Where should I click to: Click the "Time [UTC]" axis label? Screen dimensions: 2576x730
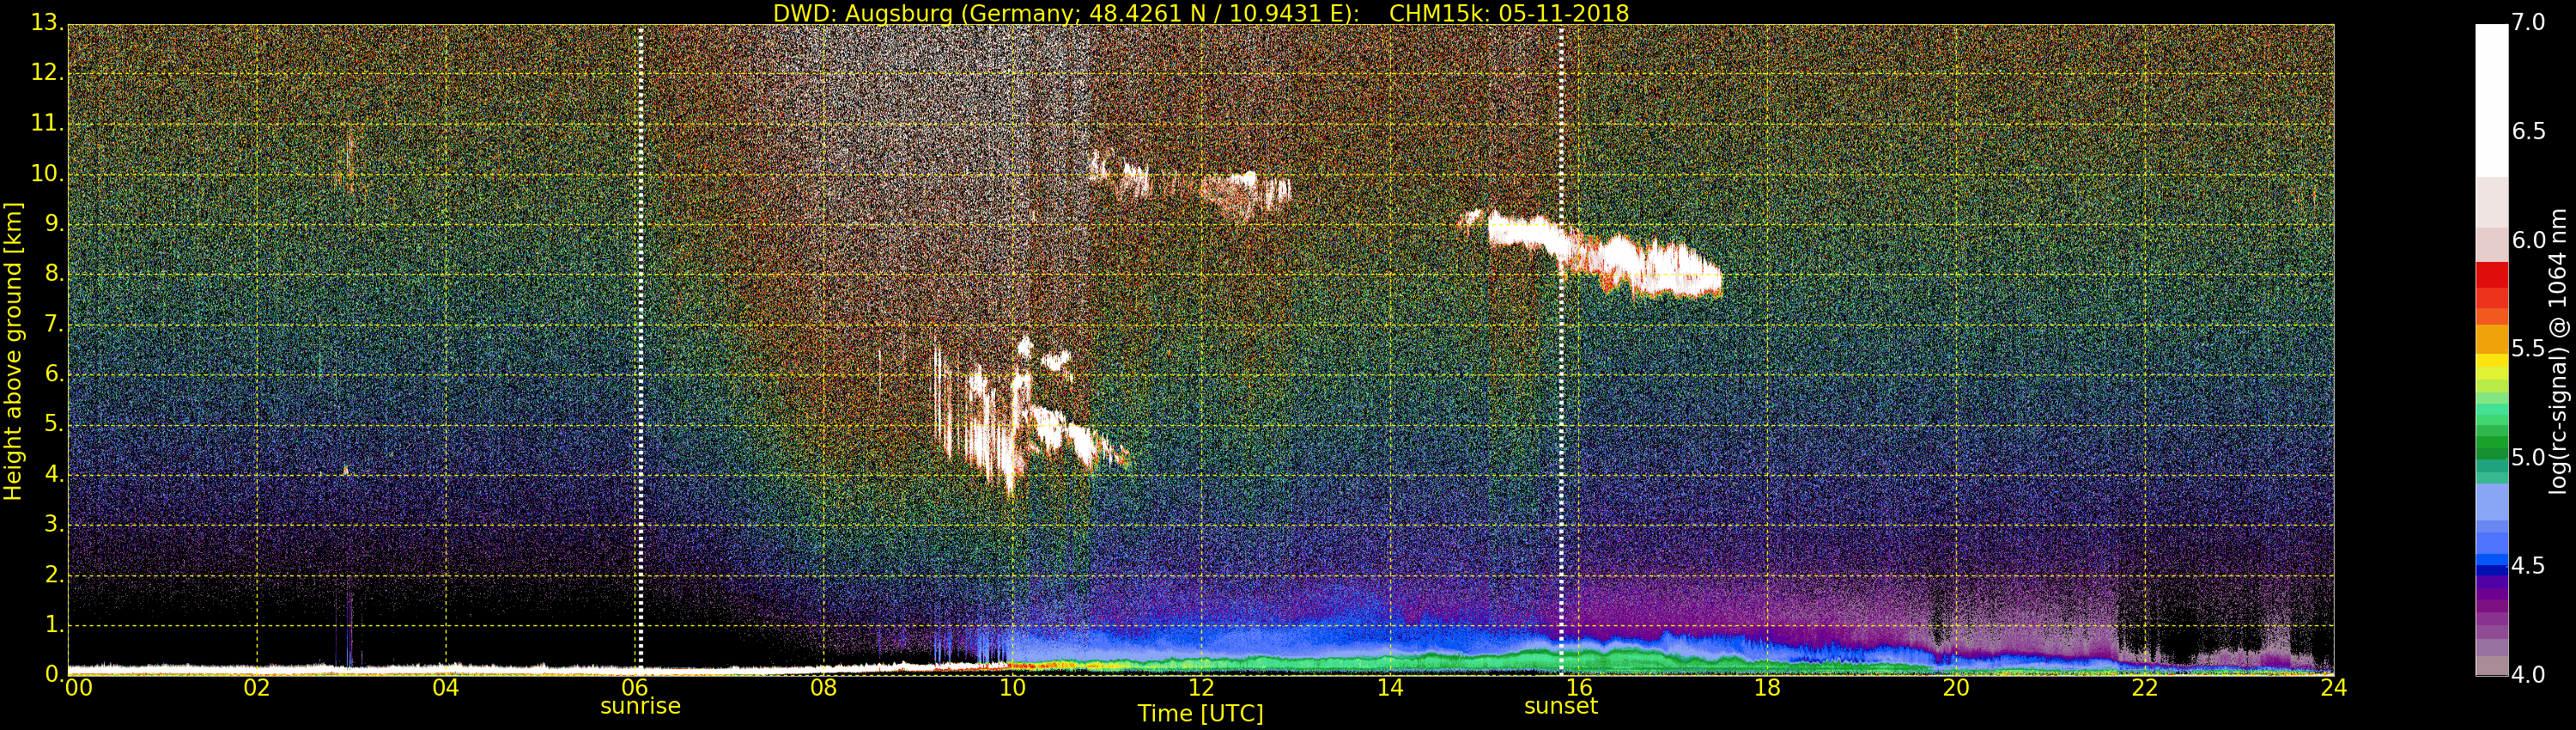pyautogui.click(x=1200, y=714)
